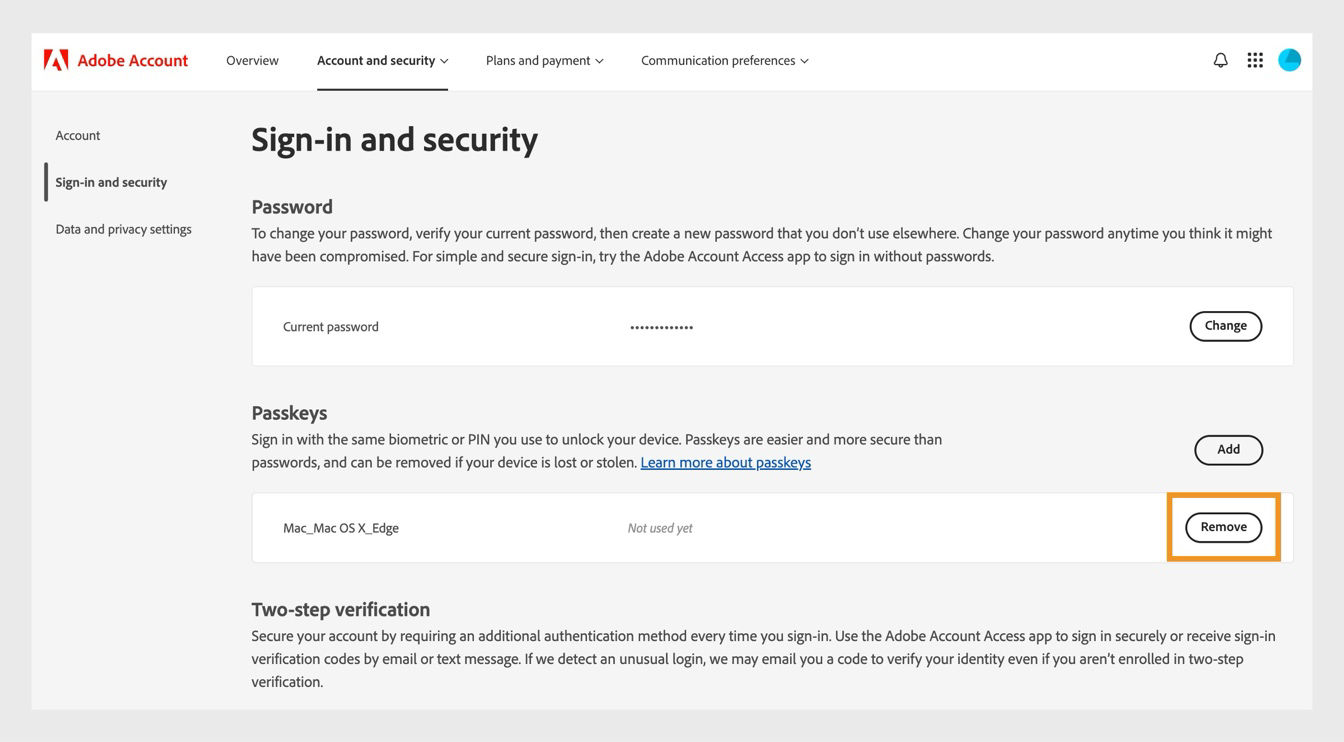Open the Adobe apps grid
The width and height of the screenshot is (1344, 742).
click(x=1255, y=59)
